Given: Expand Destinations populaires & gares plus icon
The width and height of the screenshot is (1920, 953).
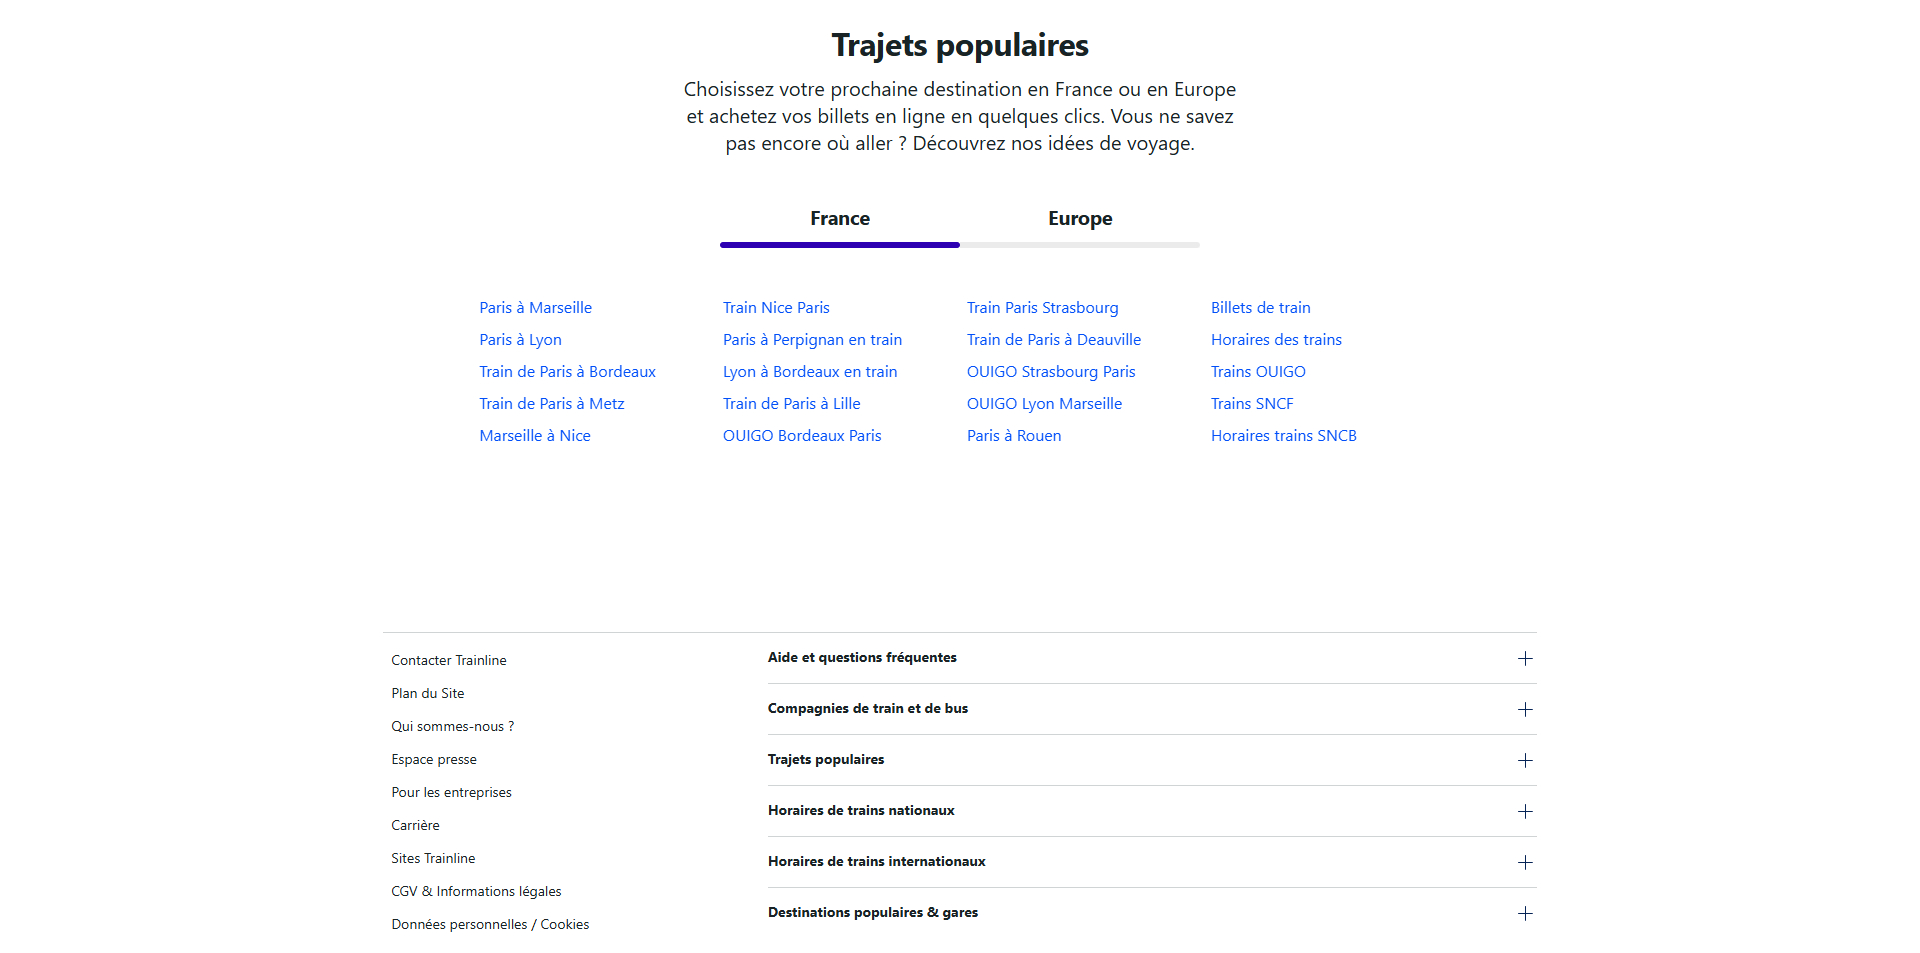Looking at the screenshot, I should [1525, 914].
